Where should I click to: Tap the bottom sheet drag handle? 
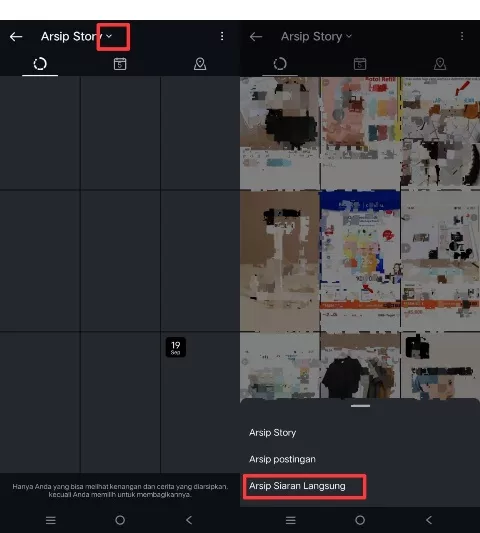click(360, 406)
